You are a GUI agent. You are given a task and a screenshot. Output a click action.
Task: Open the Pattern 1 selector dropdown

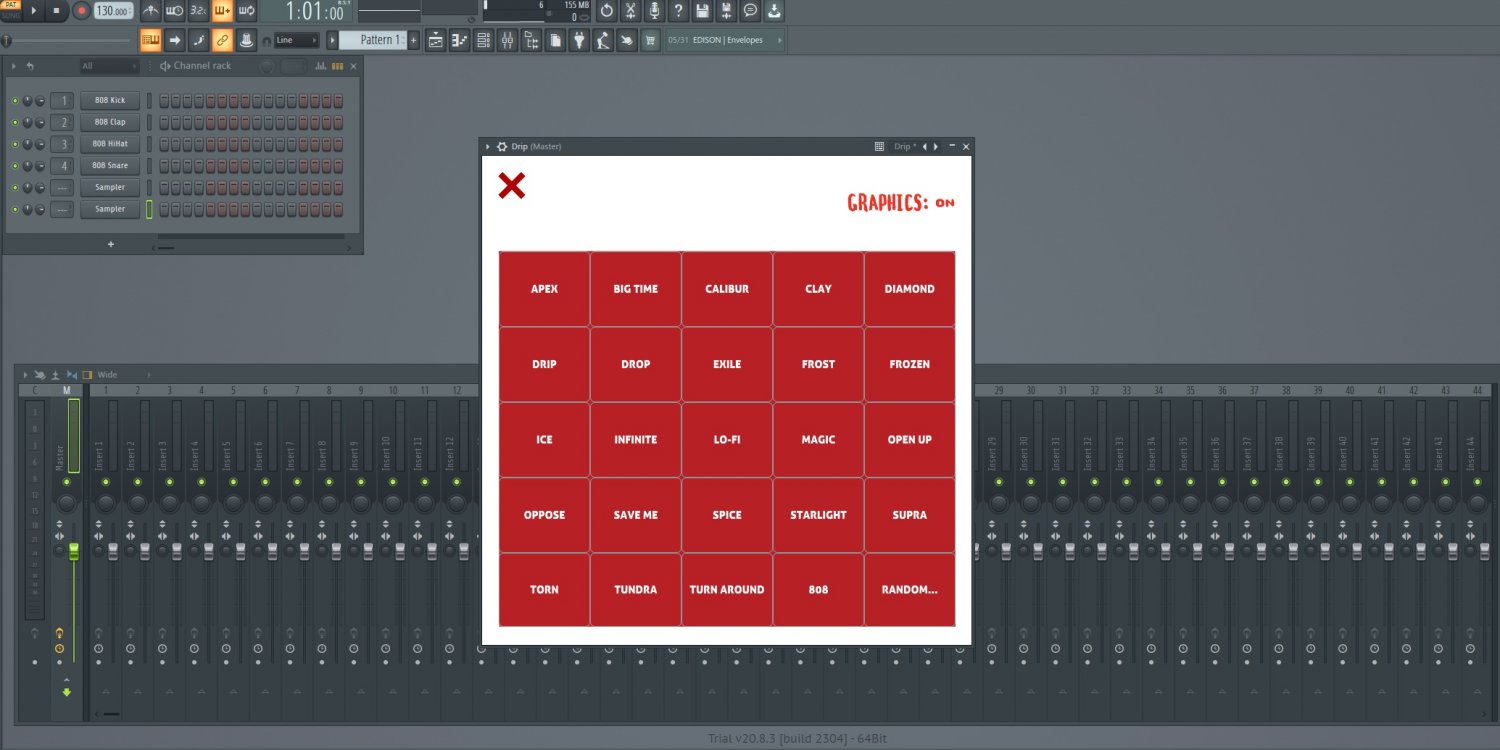(x=378, y=40)
